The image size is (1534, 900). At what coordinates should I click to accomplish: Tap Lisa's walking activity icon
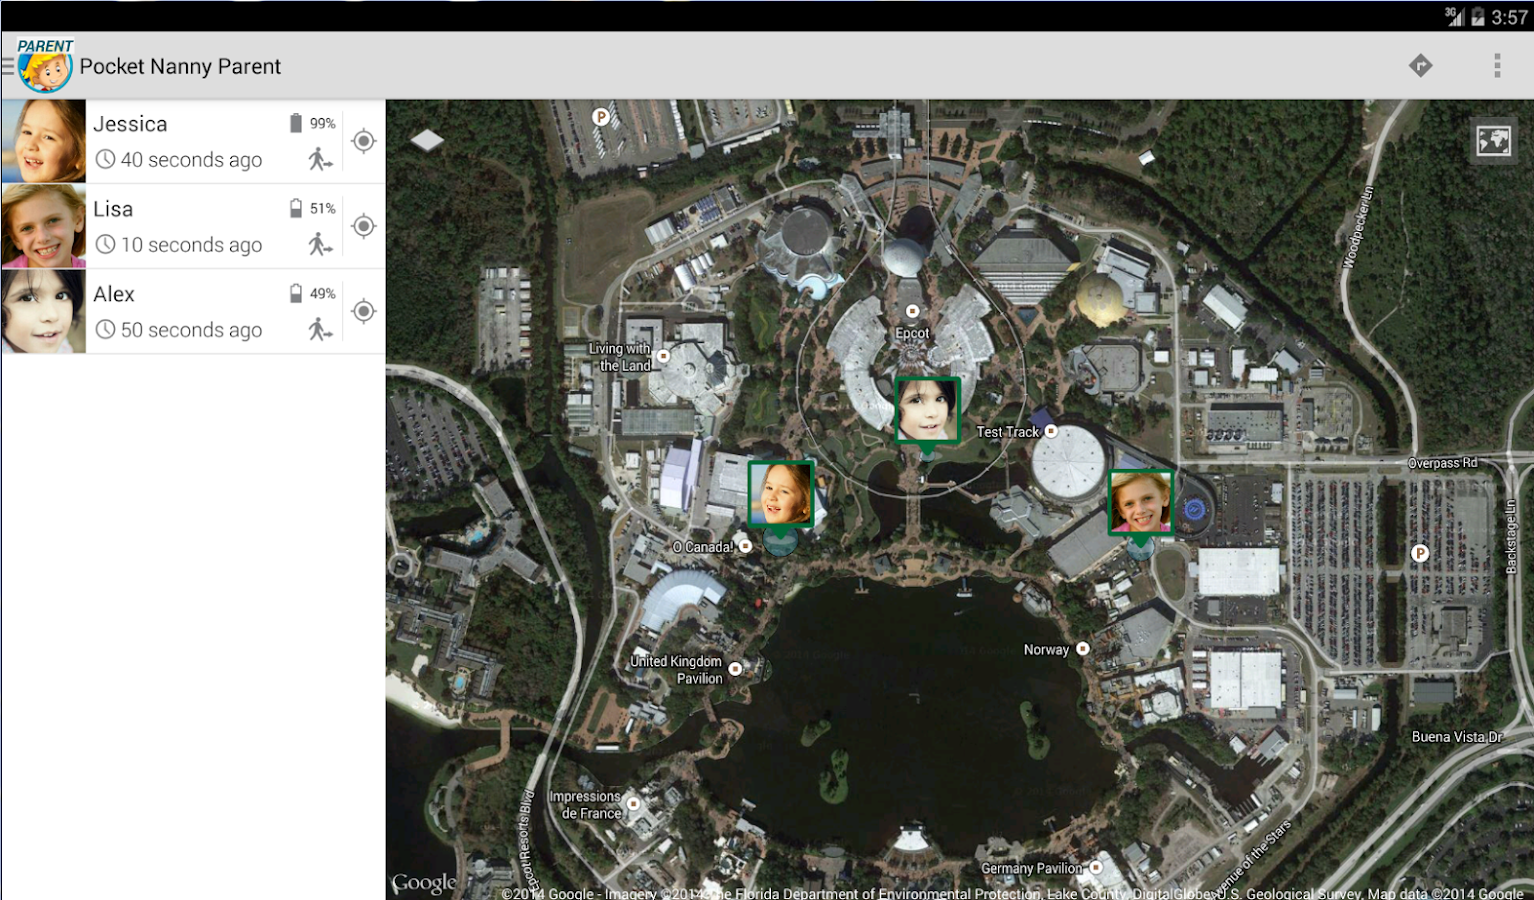click(x=320, y=244)
